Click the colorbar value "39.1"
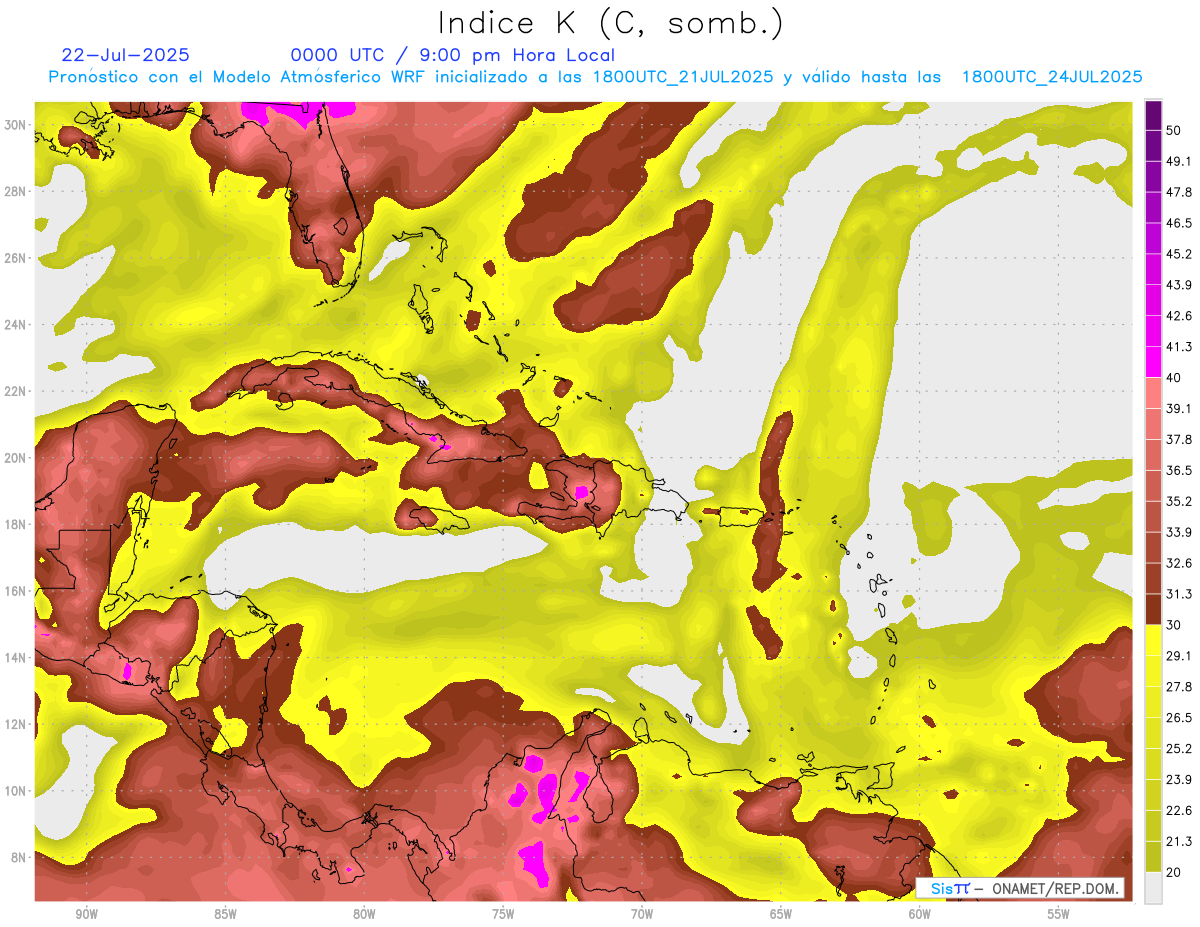The width and height of the screenshot is (1200, 927). pyautogui.click(x=1179, y=409)
